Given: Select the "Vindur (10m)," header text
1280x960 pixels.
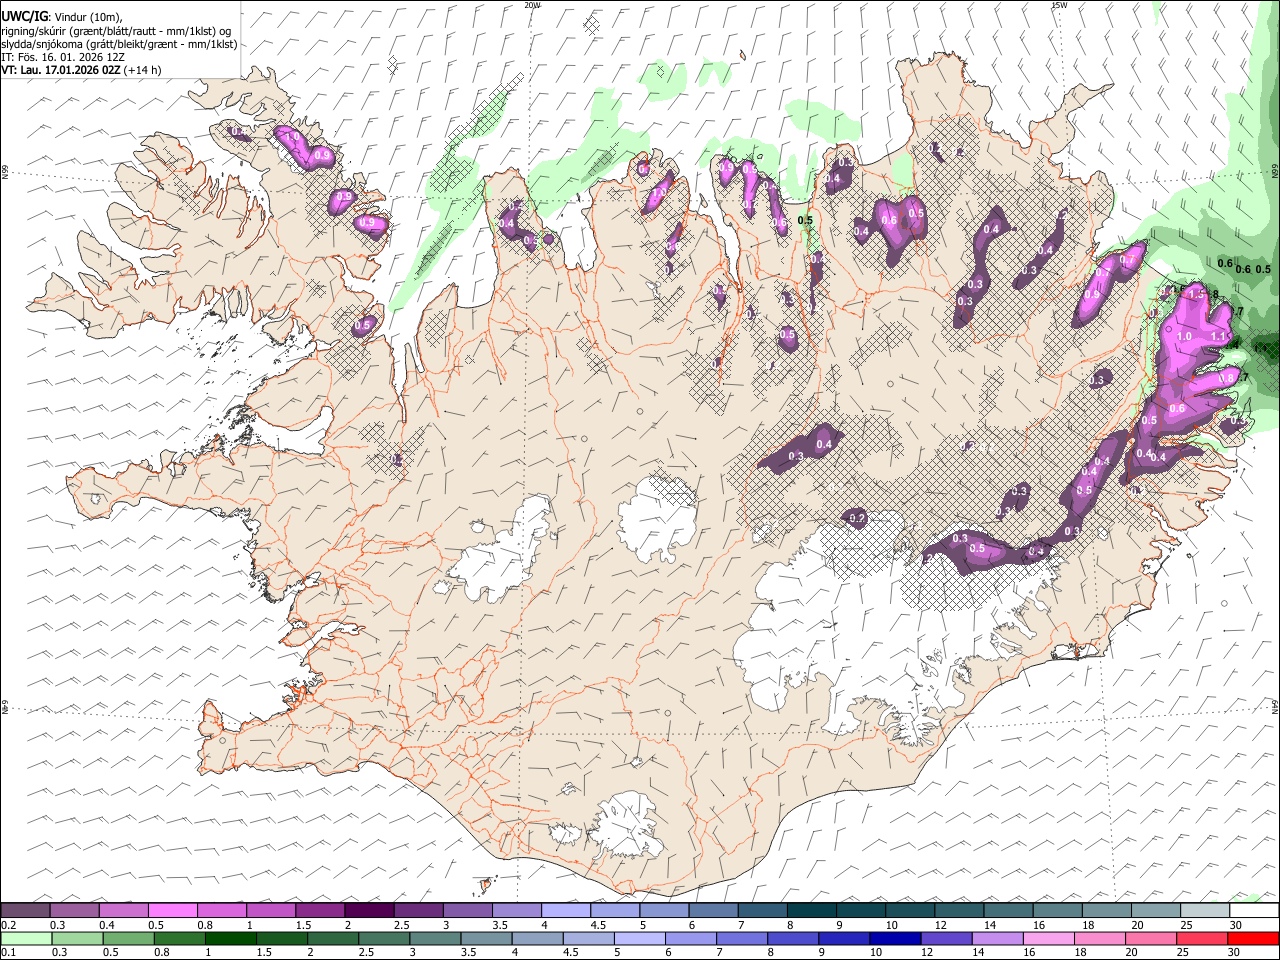Looking at the screenshot, I should pyautogui.click(x=88, y=17).
